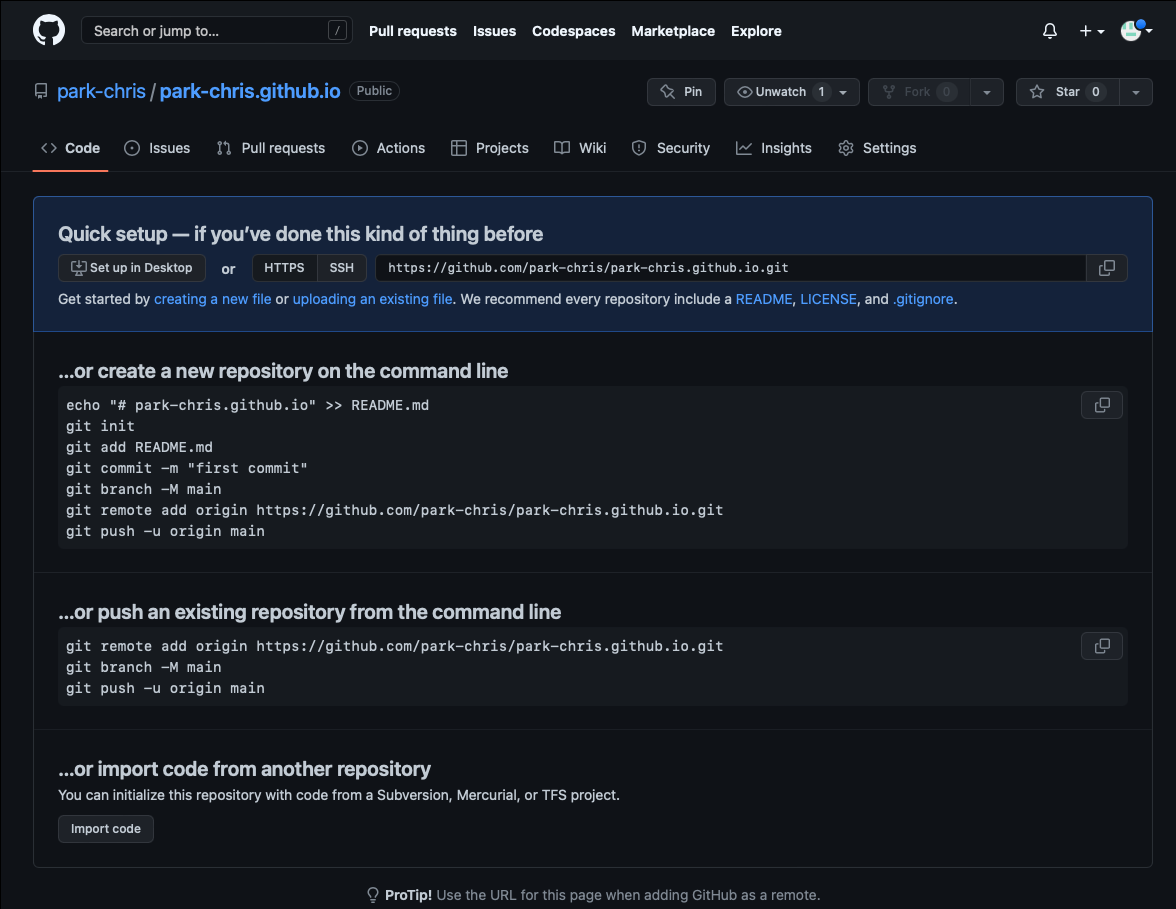Click the README link
The width and height of the screenshot is (1176, 909).
[764, 299]
